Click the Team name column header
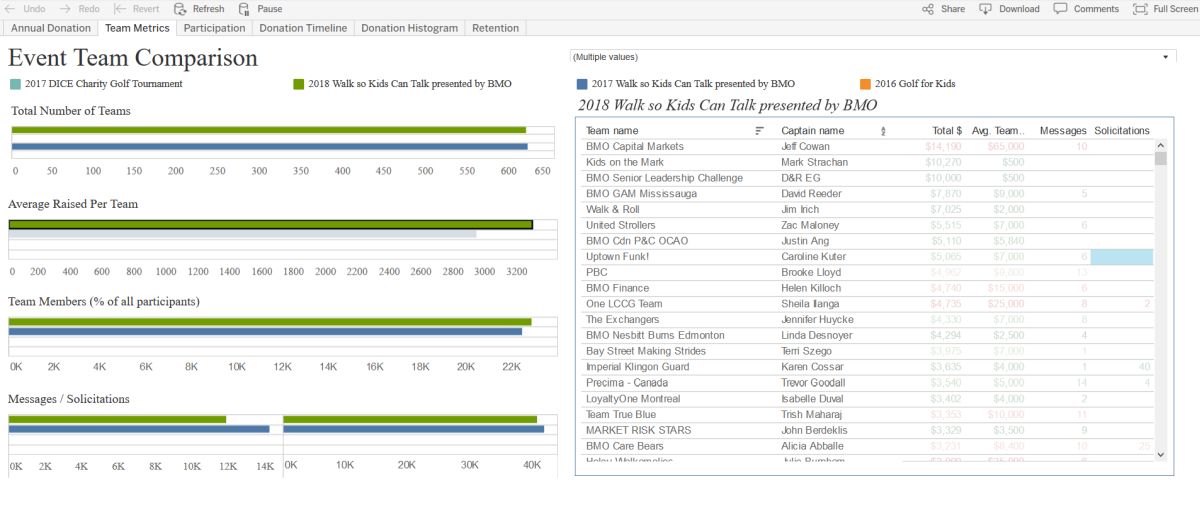 (x=612, y=131)
